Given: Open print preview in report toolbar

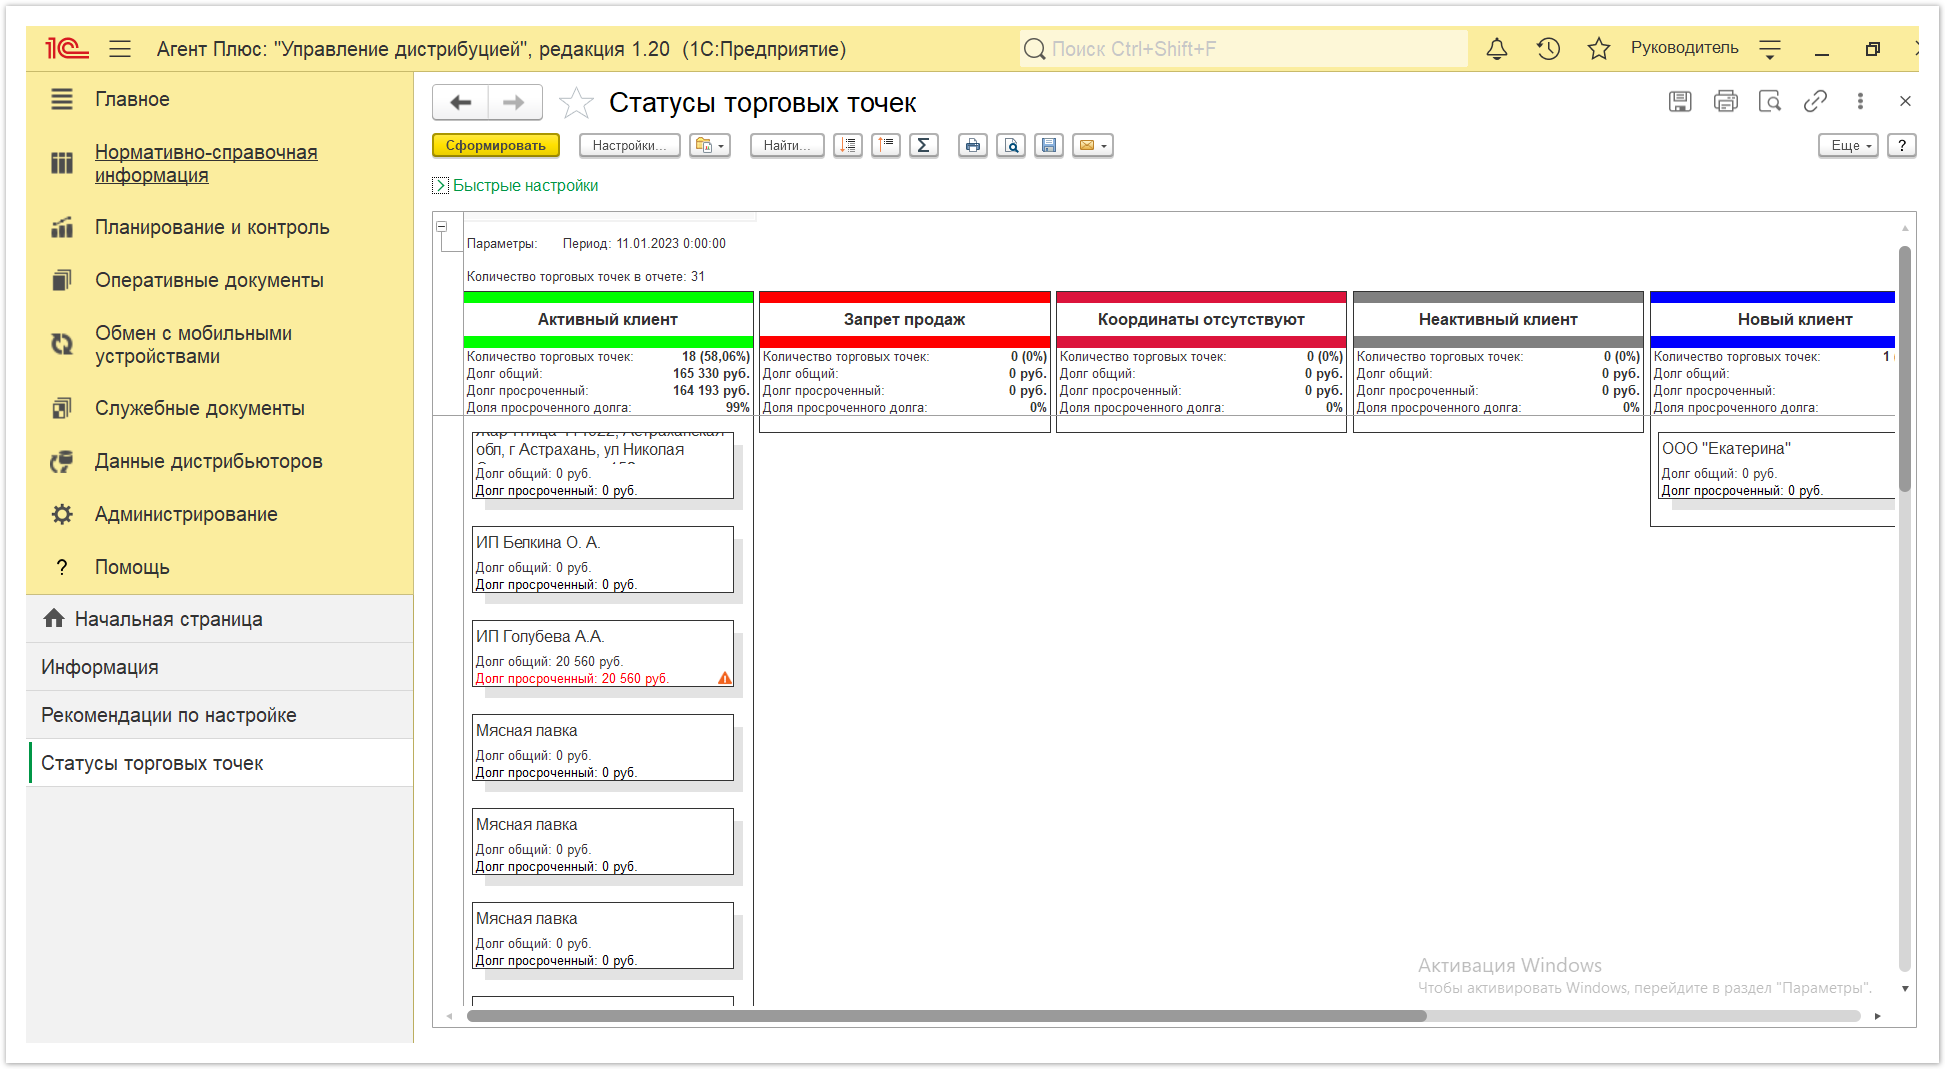Looking at the screenshot, I should pos(1011,145).
